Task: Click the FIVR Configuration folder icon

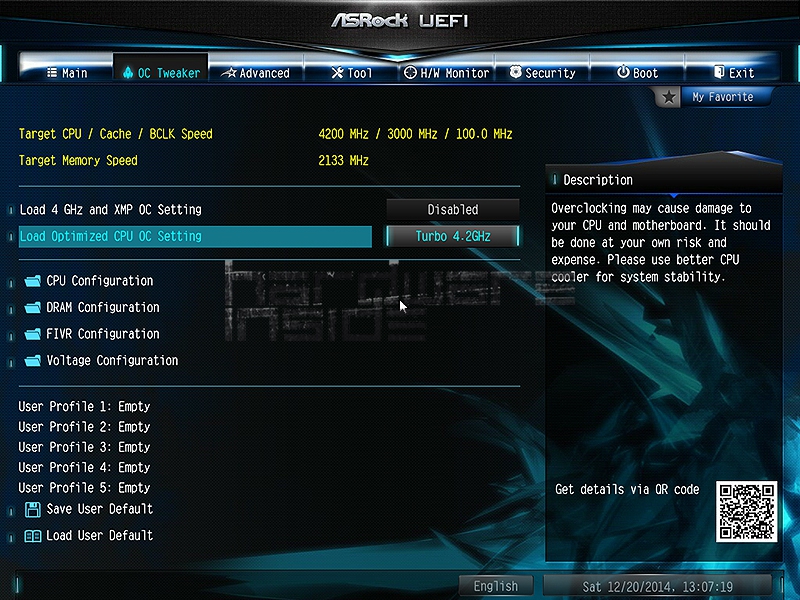Action: click(33, 334)
